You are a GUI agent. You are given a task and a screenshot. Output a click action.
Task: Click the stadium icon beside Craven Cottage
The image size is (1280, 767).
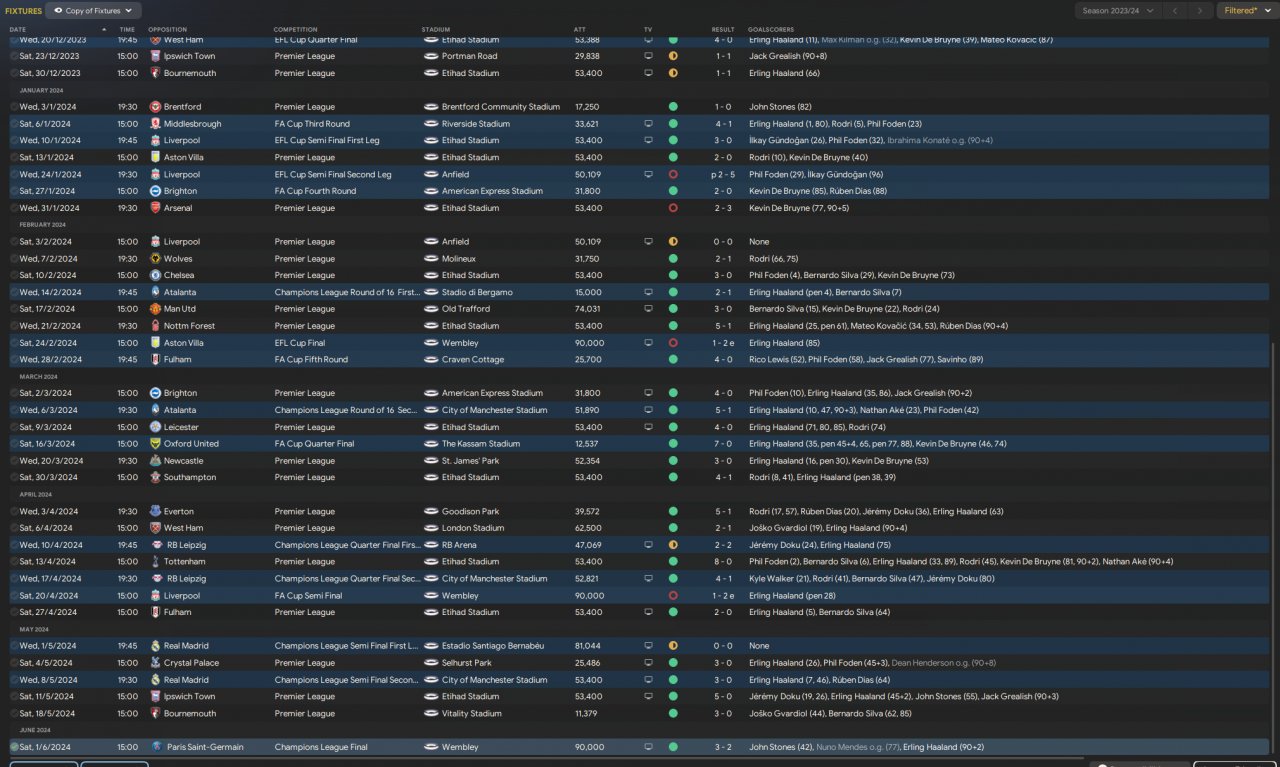click(x=431, y=360)
